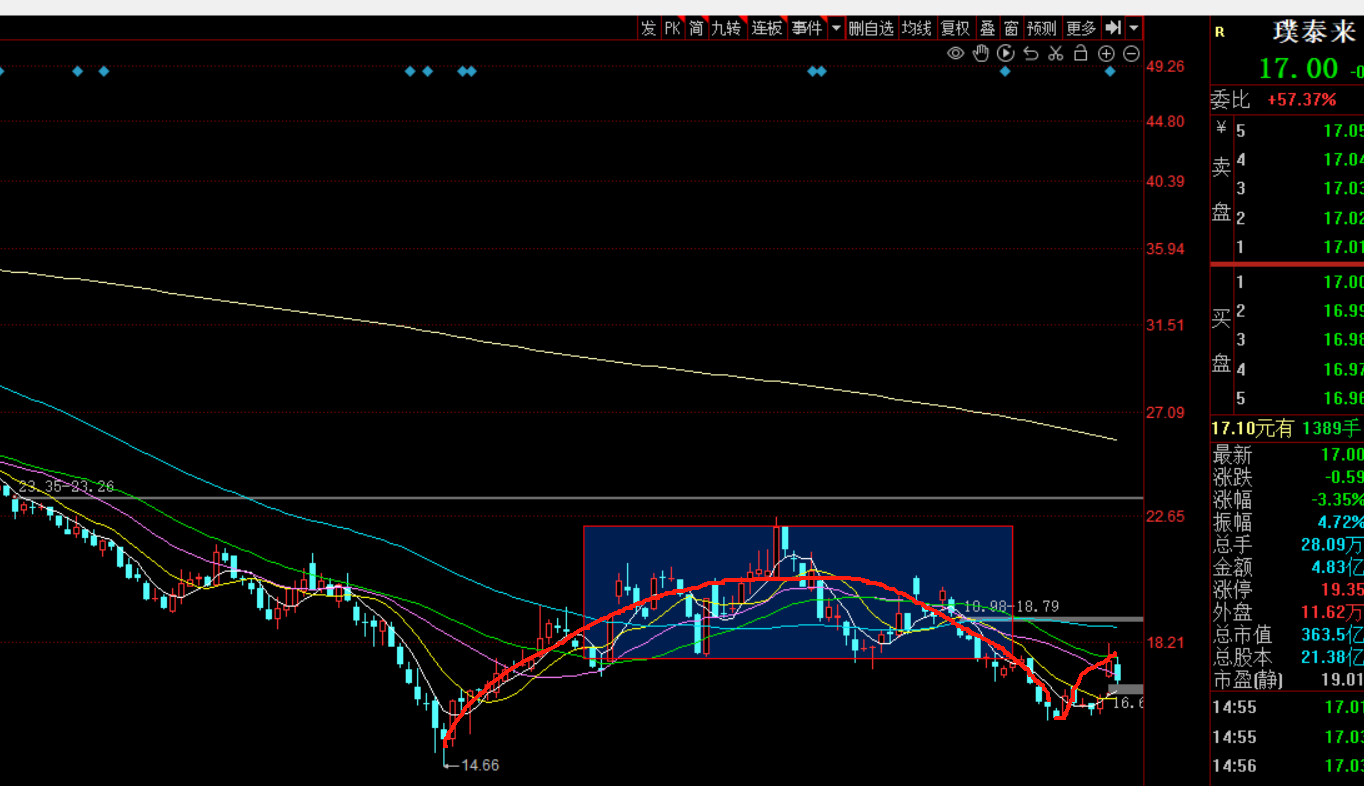Zoom in with the plus circle icon
Screen dimensions: 1364x786
tap(1107, 54)
